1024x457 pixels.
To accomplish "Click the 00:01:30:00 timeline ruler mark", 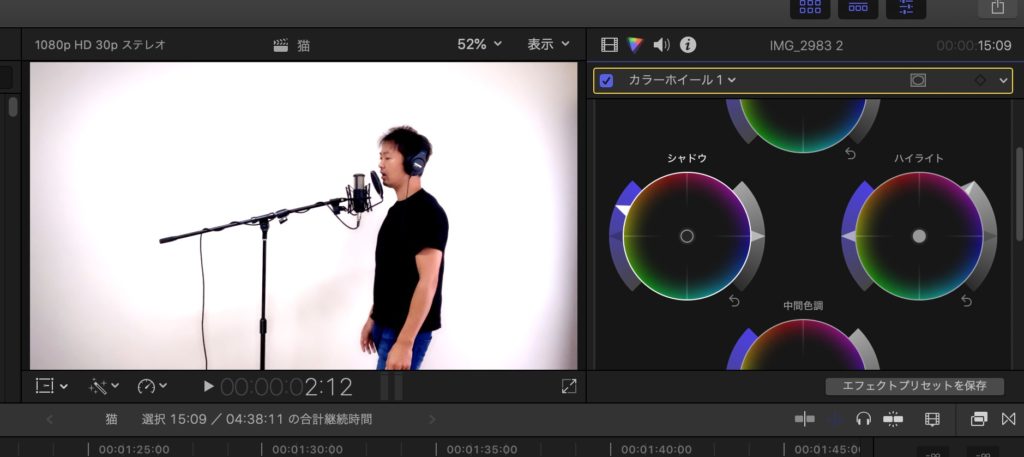I will coord(307,449).
